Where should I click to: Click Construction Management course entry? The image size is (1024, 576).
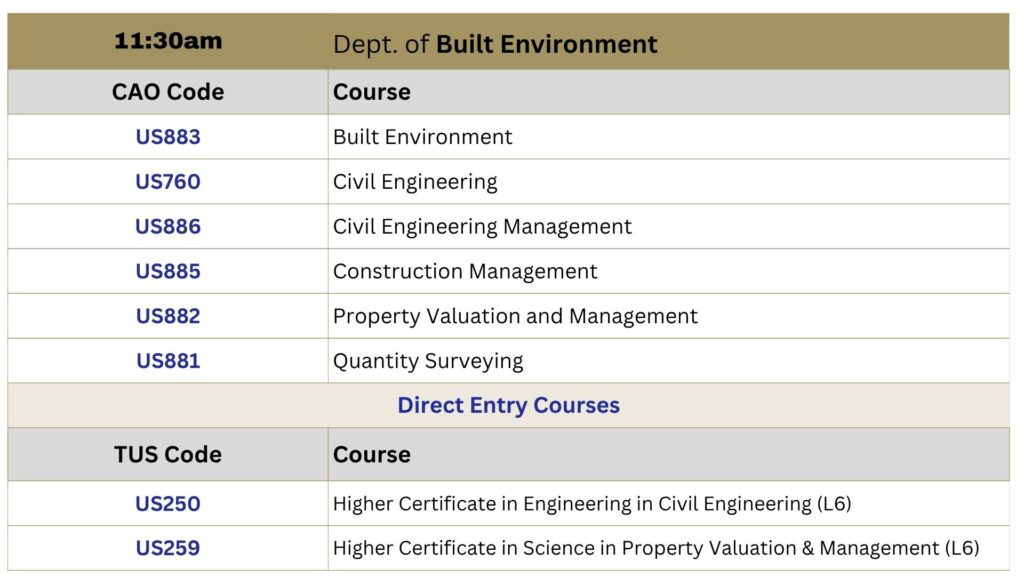(x=465, y=272)
